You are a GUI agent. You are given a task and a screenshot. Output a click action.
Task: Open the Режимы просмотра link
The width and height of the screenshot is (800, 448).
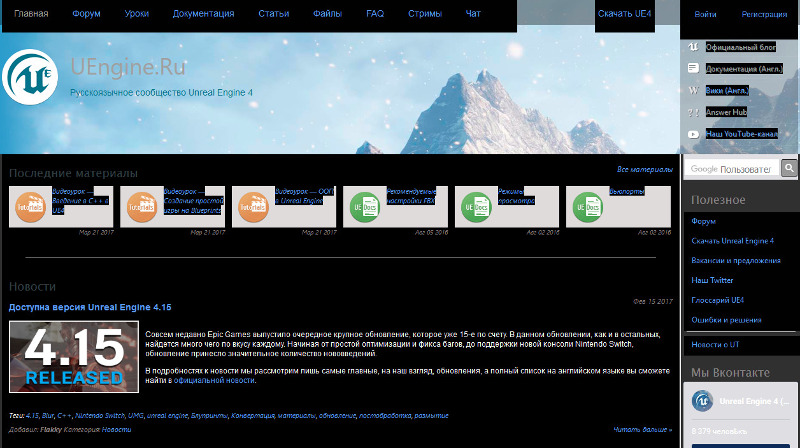pyautogui.click(x=516, y=196)
